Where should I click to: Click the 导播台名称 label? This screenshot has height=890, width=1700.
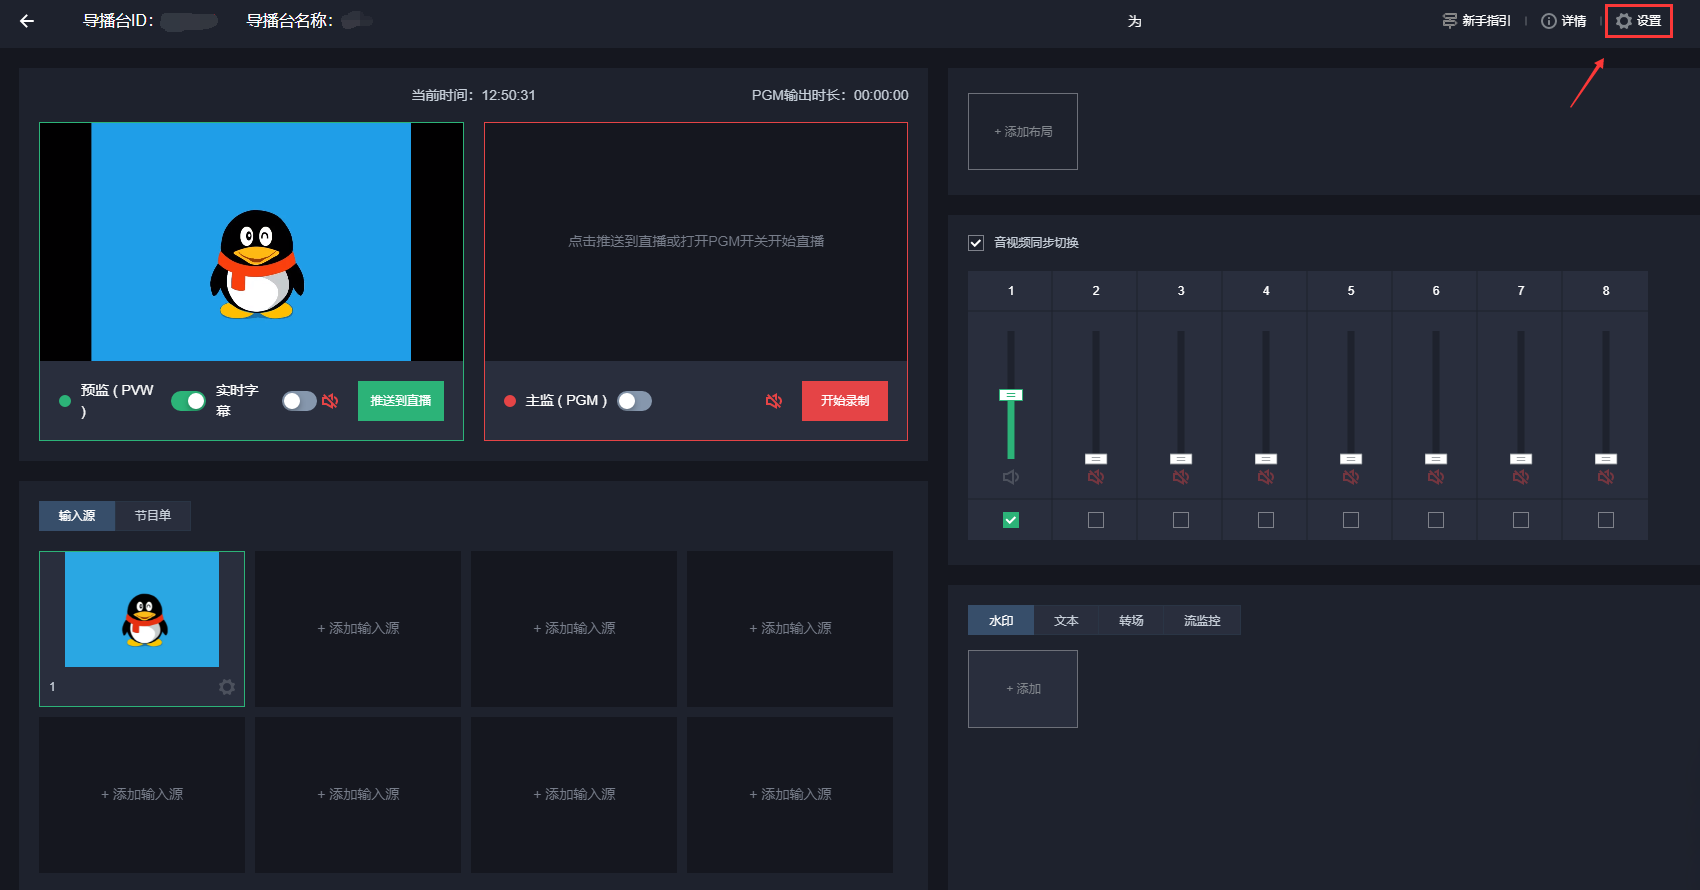tap(290, 21)
